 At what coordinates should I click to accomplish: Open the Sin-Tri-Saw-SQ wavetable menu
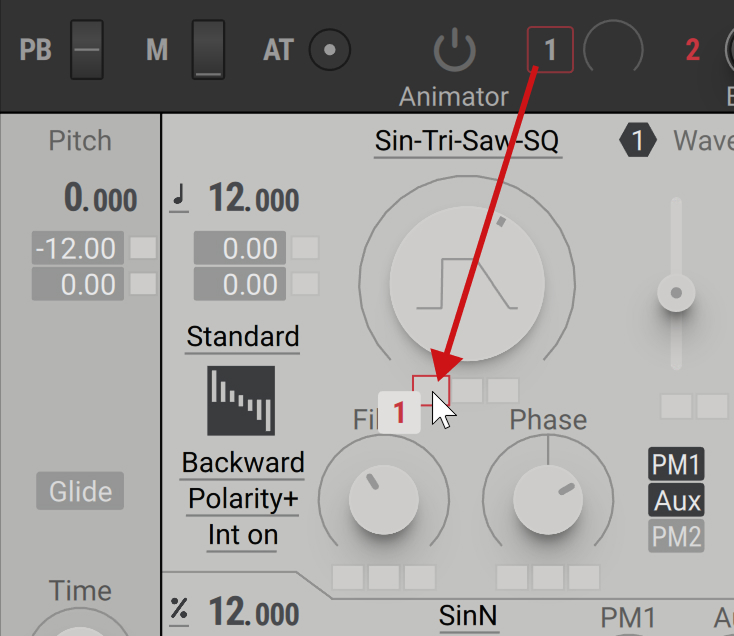pos(467,141)
